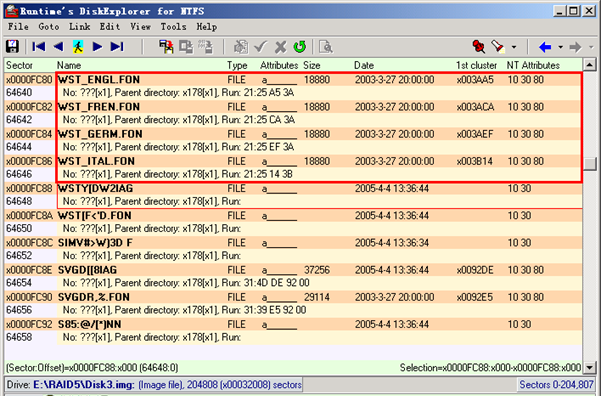Click the NT Attributes column header

tap(533, 65)
